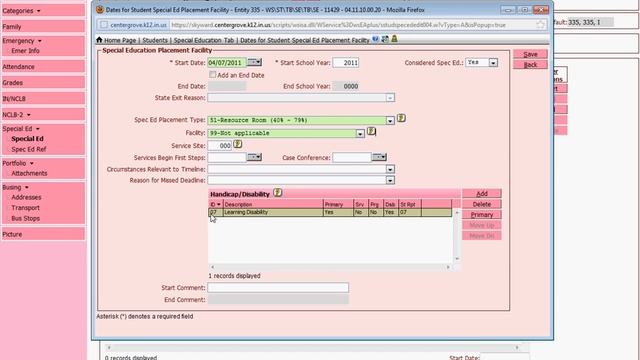640x360 pixels.
Task: Click Description column header
Action: pos(273,204)
